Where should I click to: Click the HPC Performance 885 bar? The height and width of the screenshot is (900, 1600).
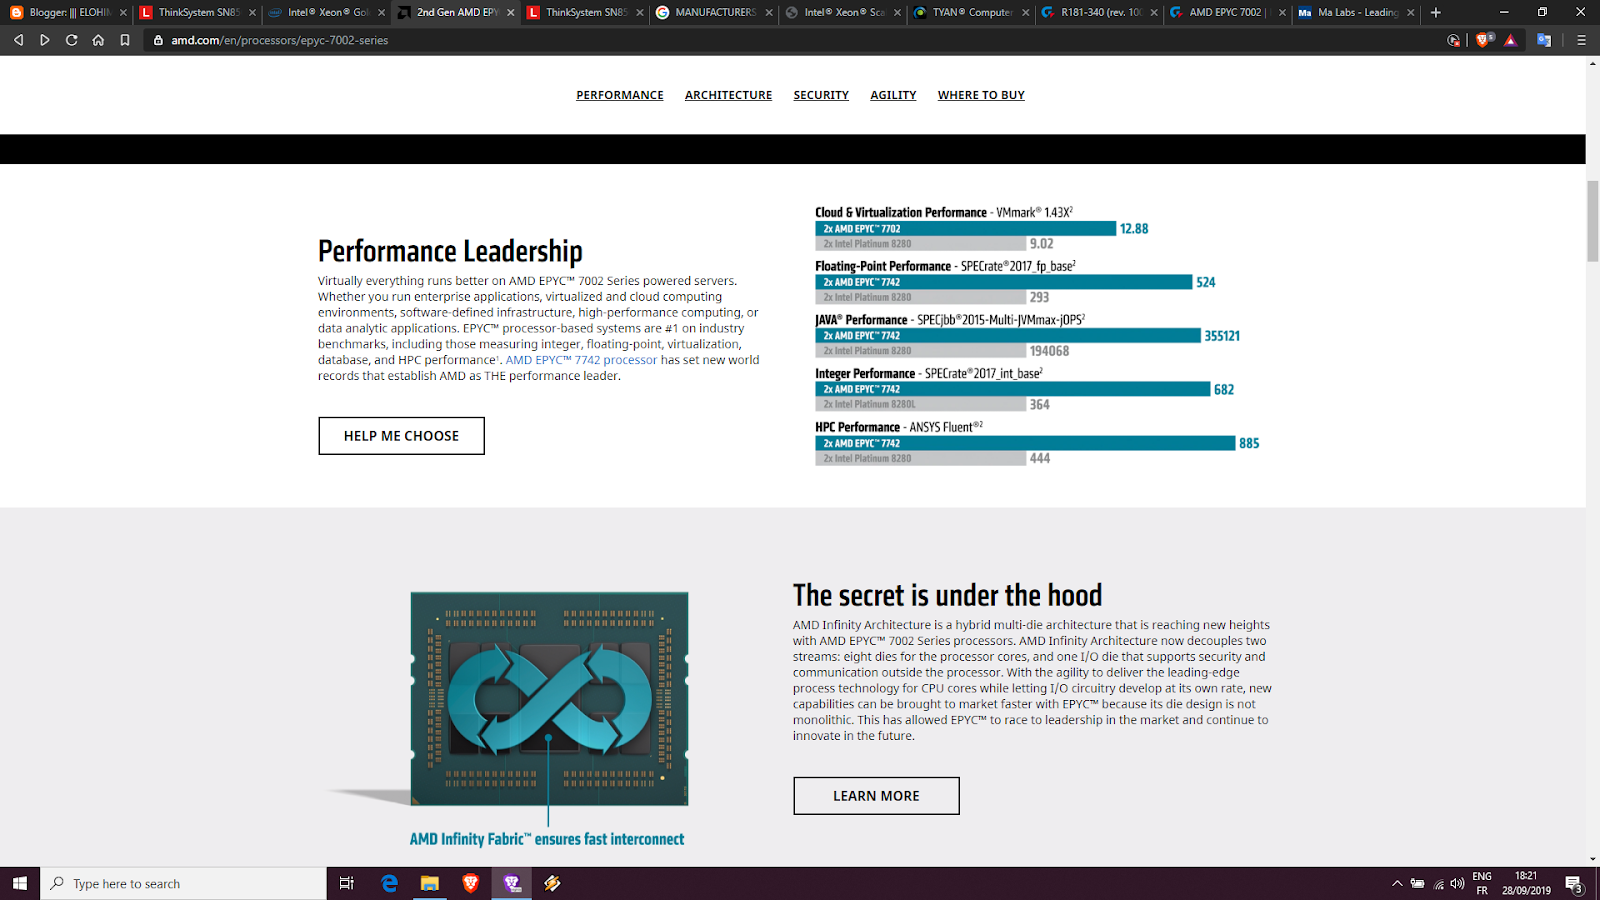1025,443
